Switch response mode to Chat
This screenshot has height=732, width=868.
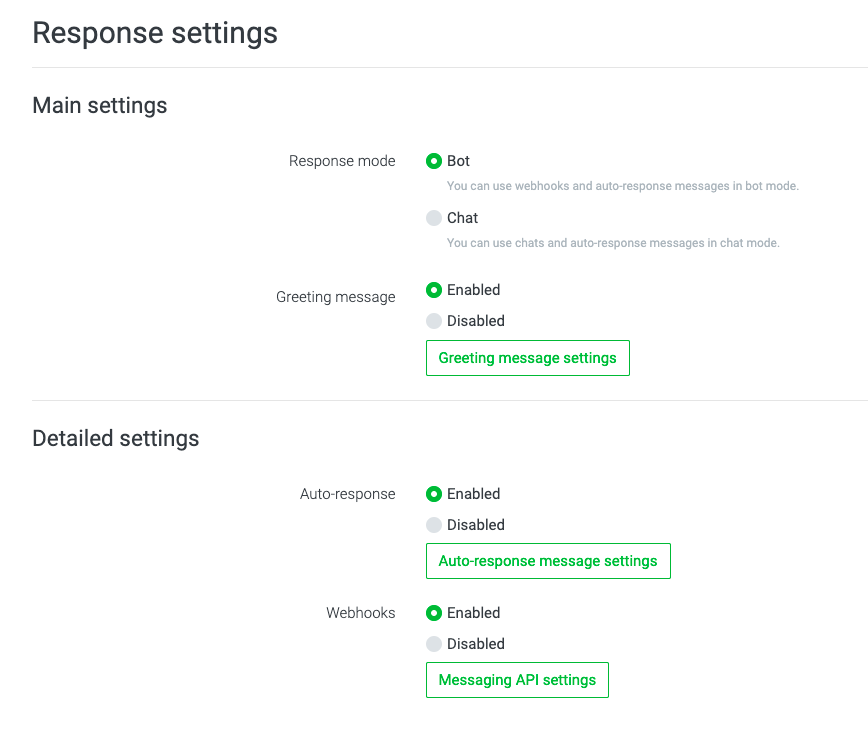pos(434,218)
